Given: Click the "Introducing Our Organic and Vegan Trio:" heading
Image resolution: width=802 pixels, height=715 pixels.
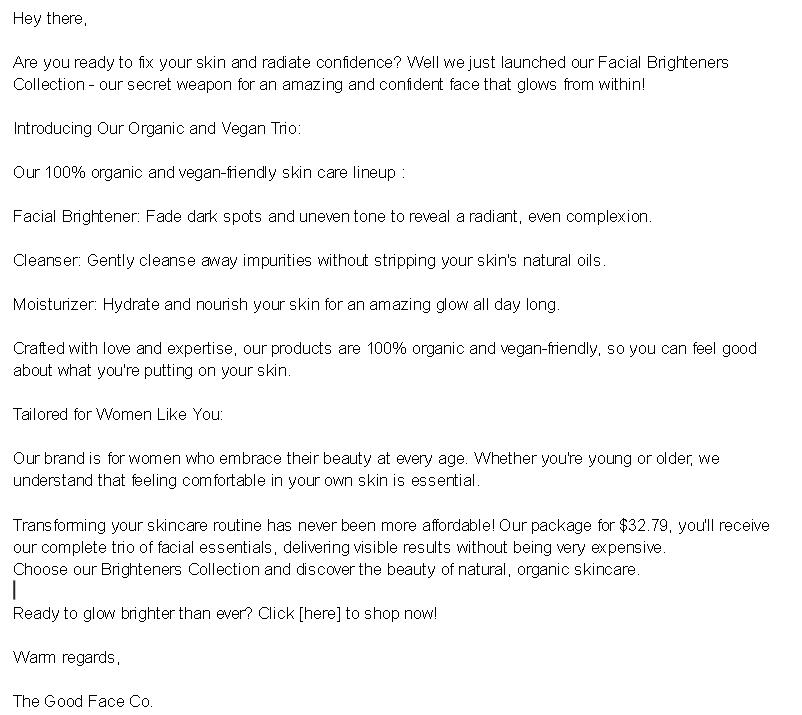Looking at the screenshot, I should [156, 129].
